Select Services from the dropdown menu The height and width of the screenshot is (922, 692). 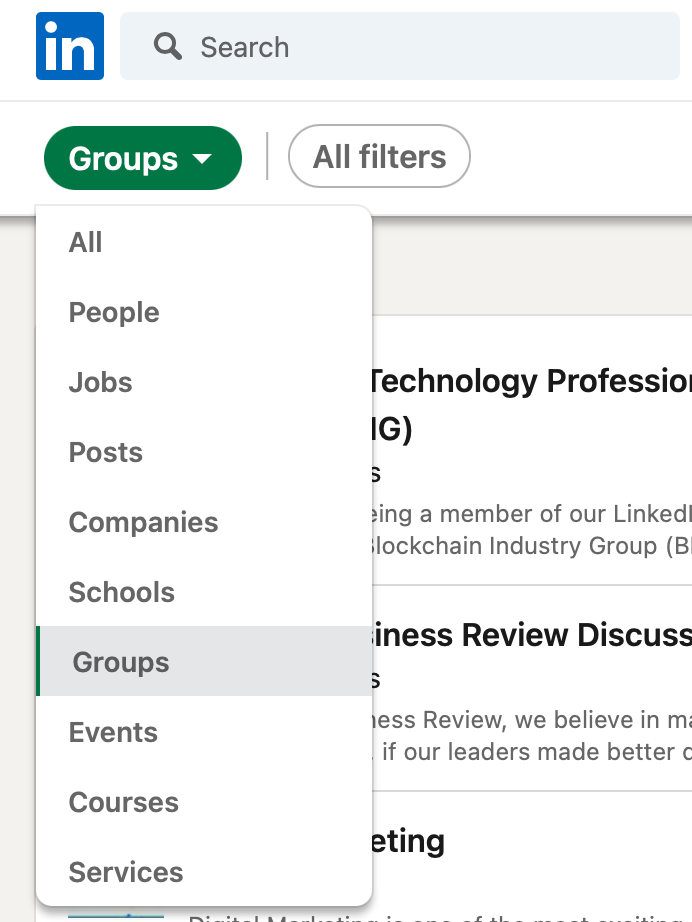[126, 872]
